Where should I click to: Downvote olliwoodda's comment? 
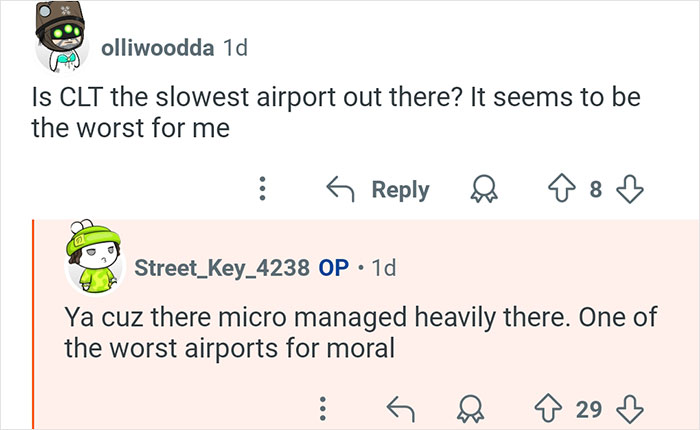pyautogui.click(x=629, y=189)
